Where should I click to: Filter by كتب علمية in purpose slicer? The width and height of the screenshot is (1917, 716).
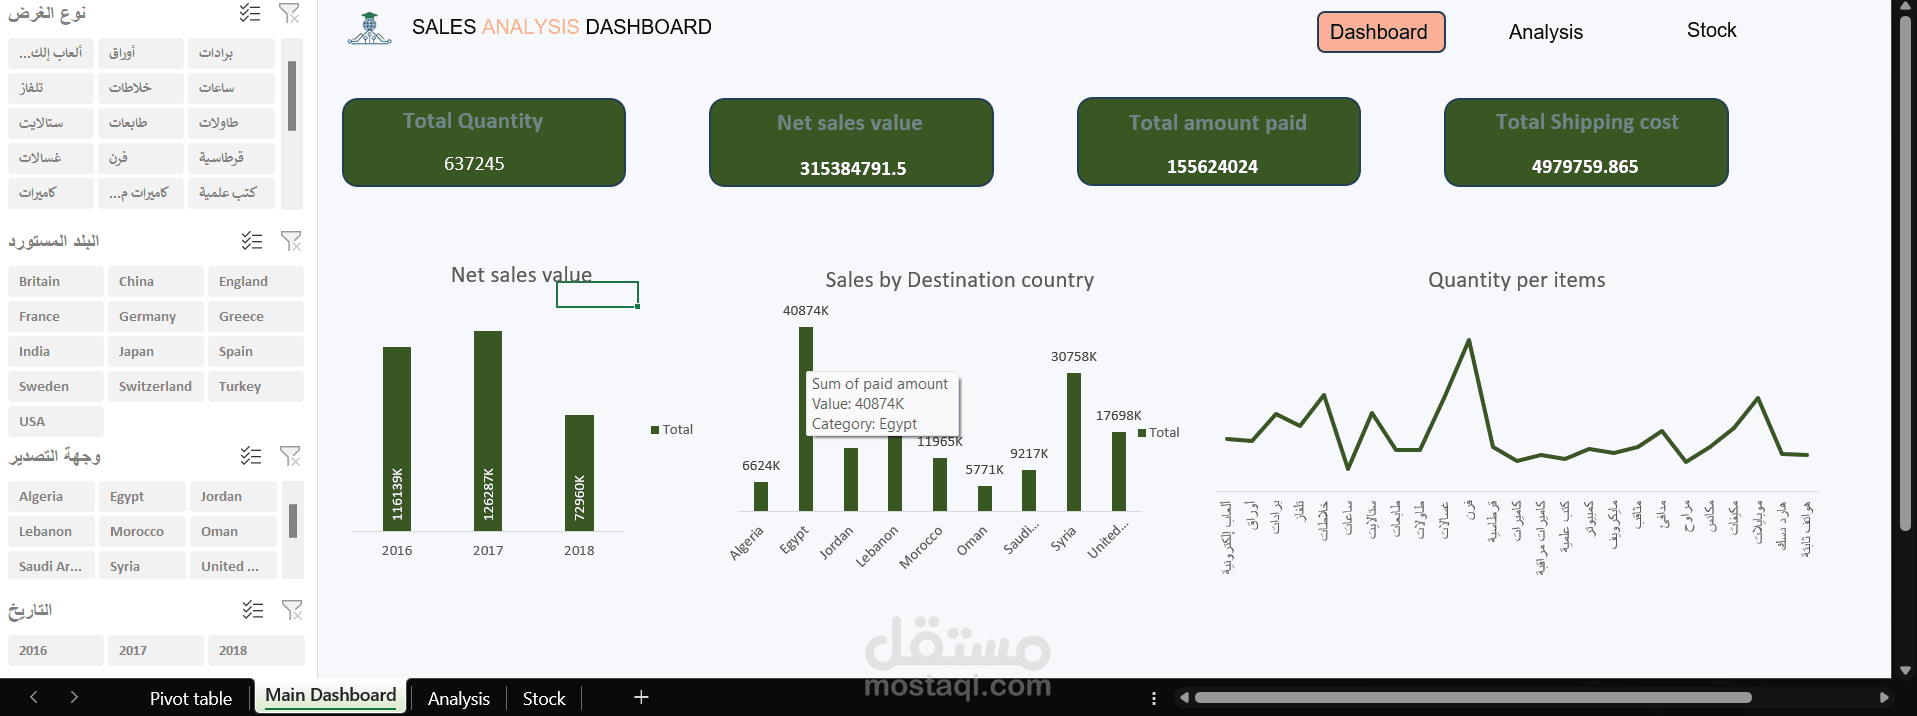(x=231, y=193)
